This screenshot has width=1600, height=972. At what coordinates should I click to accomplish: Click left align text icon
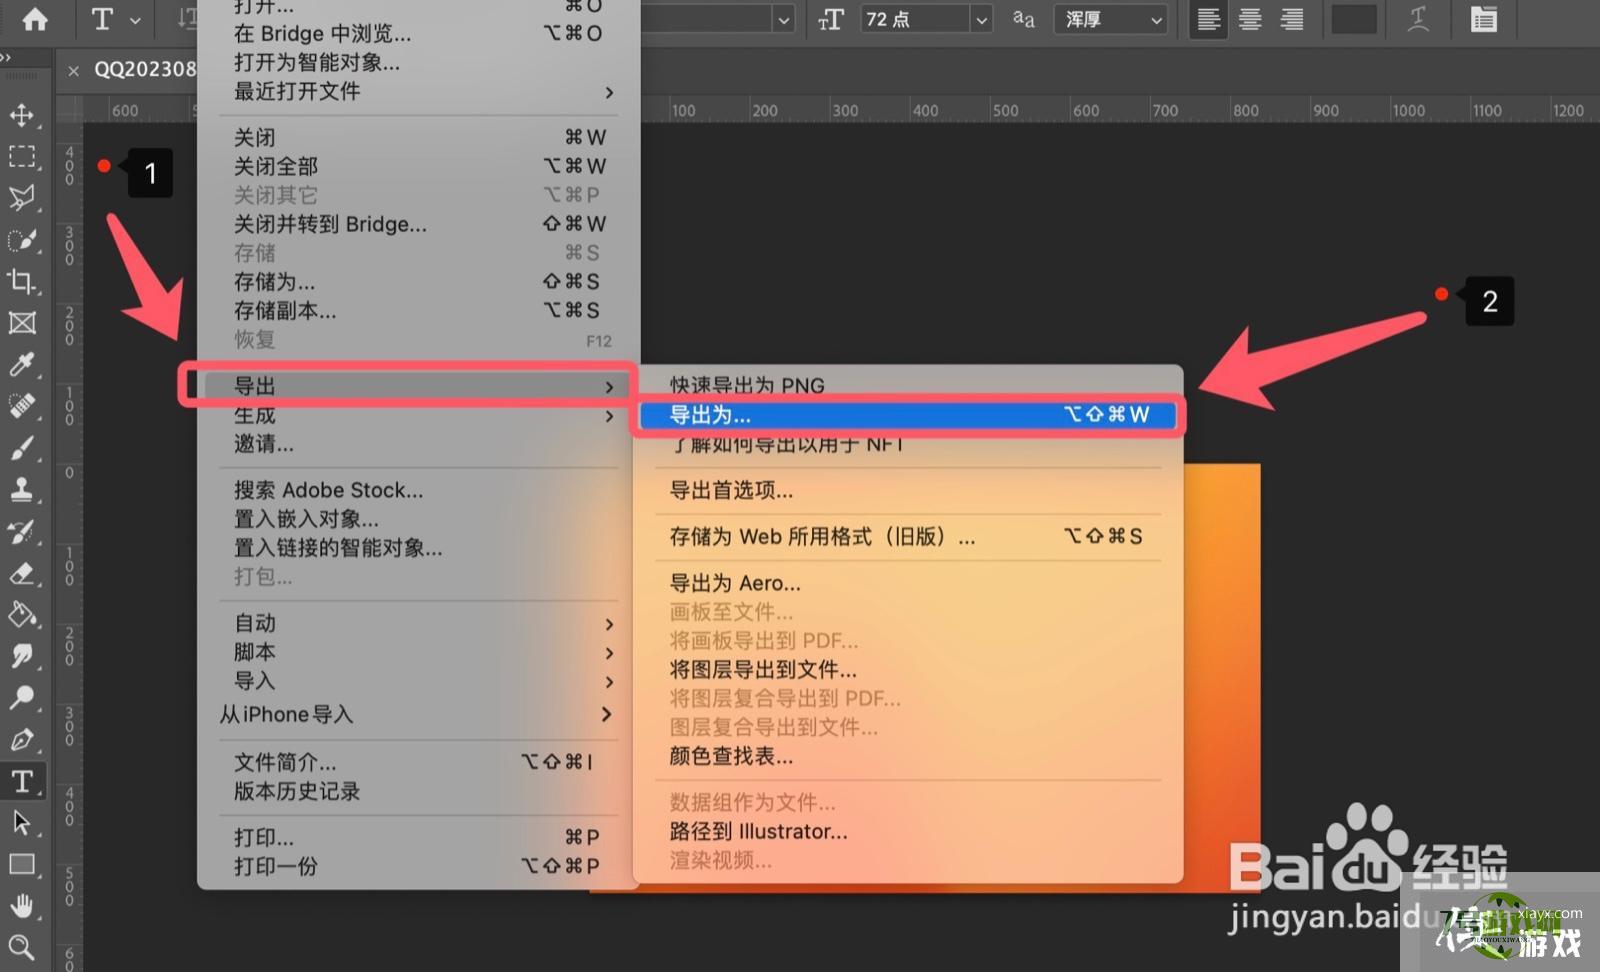pyautogui.click(x=1208, y=19)
